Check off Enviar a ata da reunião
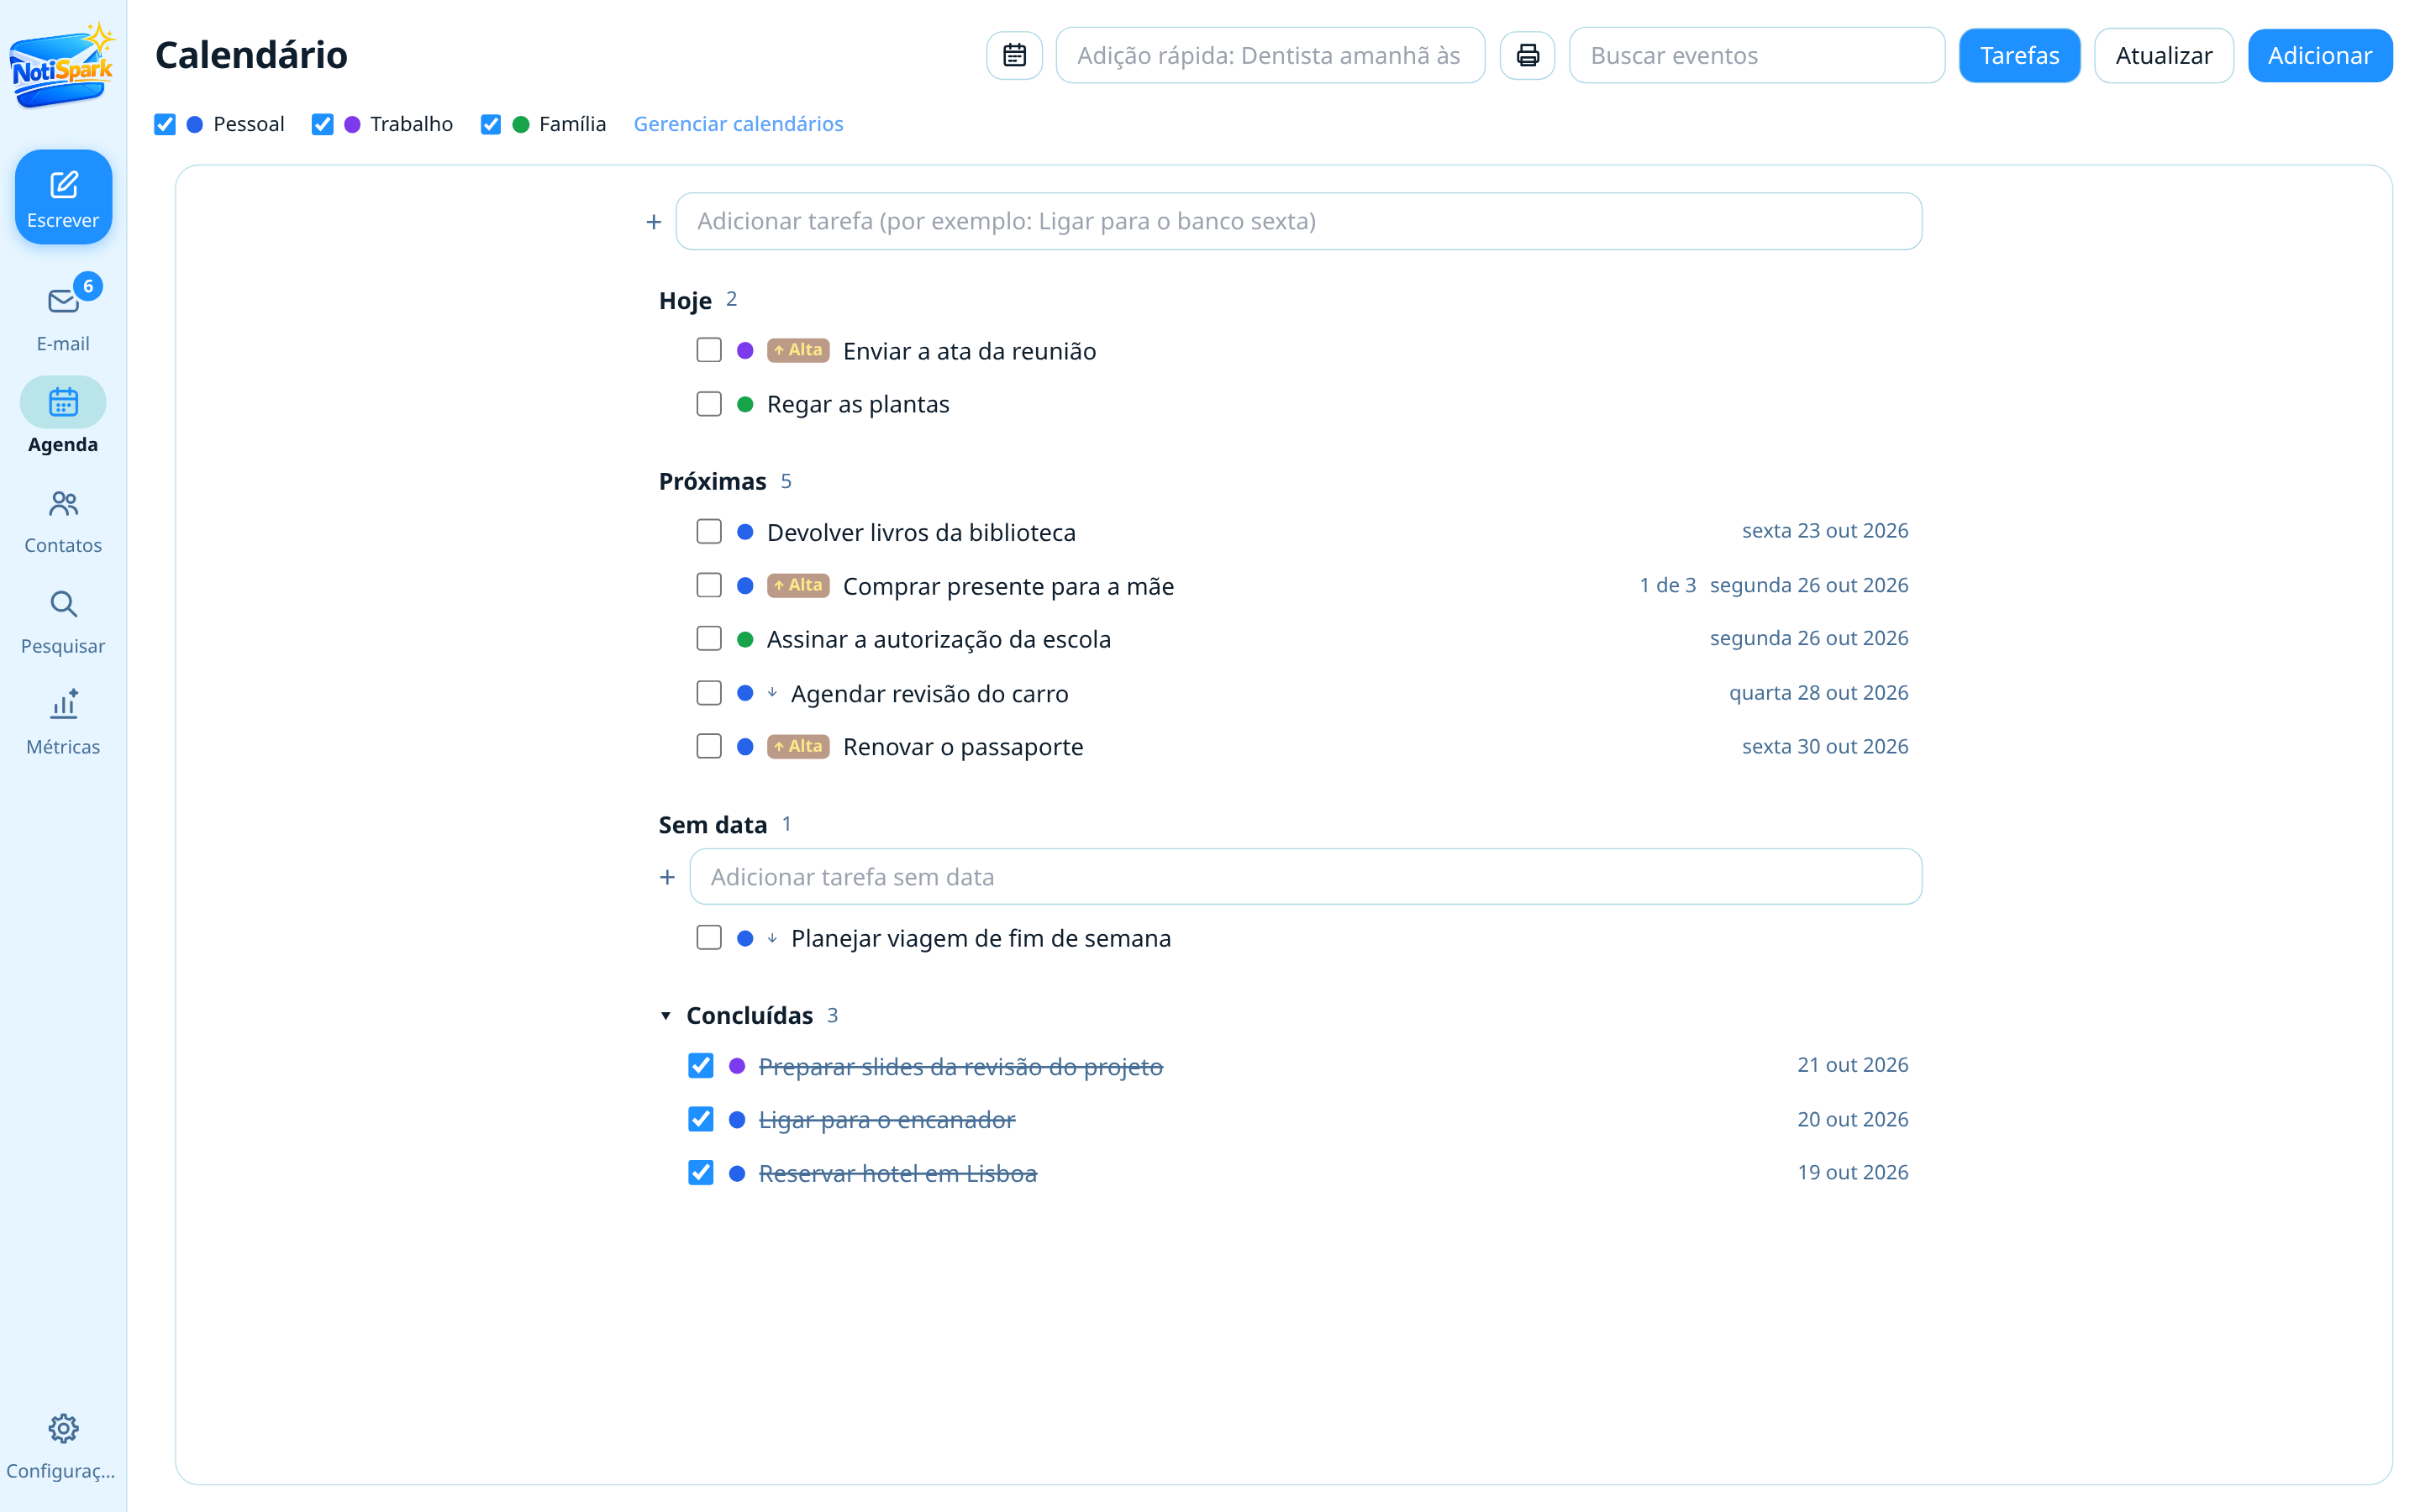The width and height of the screenshot is (2420, 1512). click(709, 350)
